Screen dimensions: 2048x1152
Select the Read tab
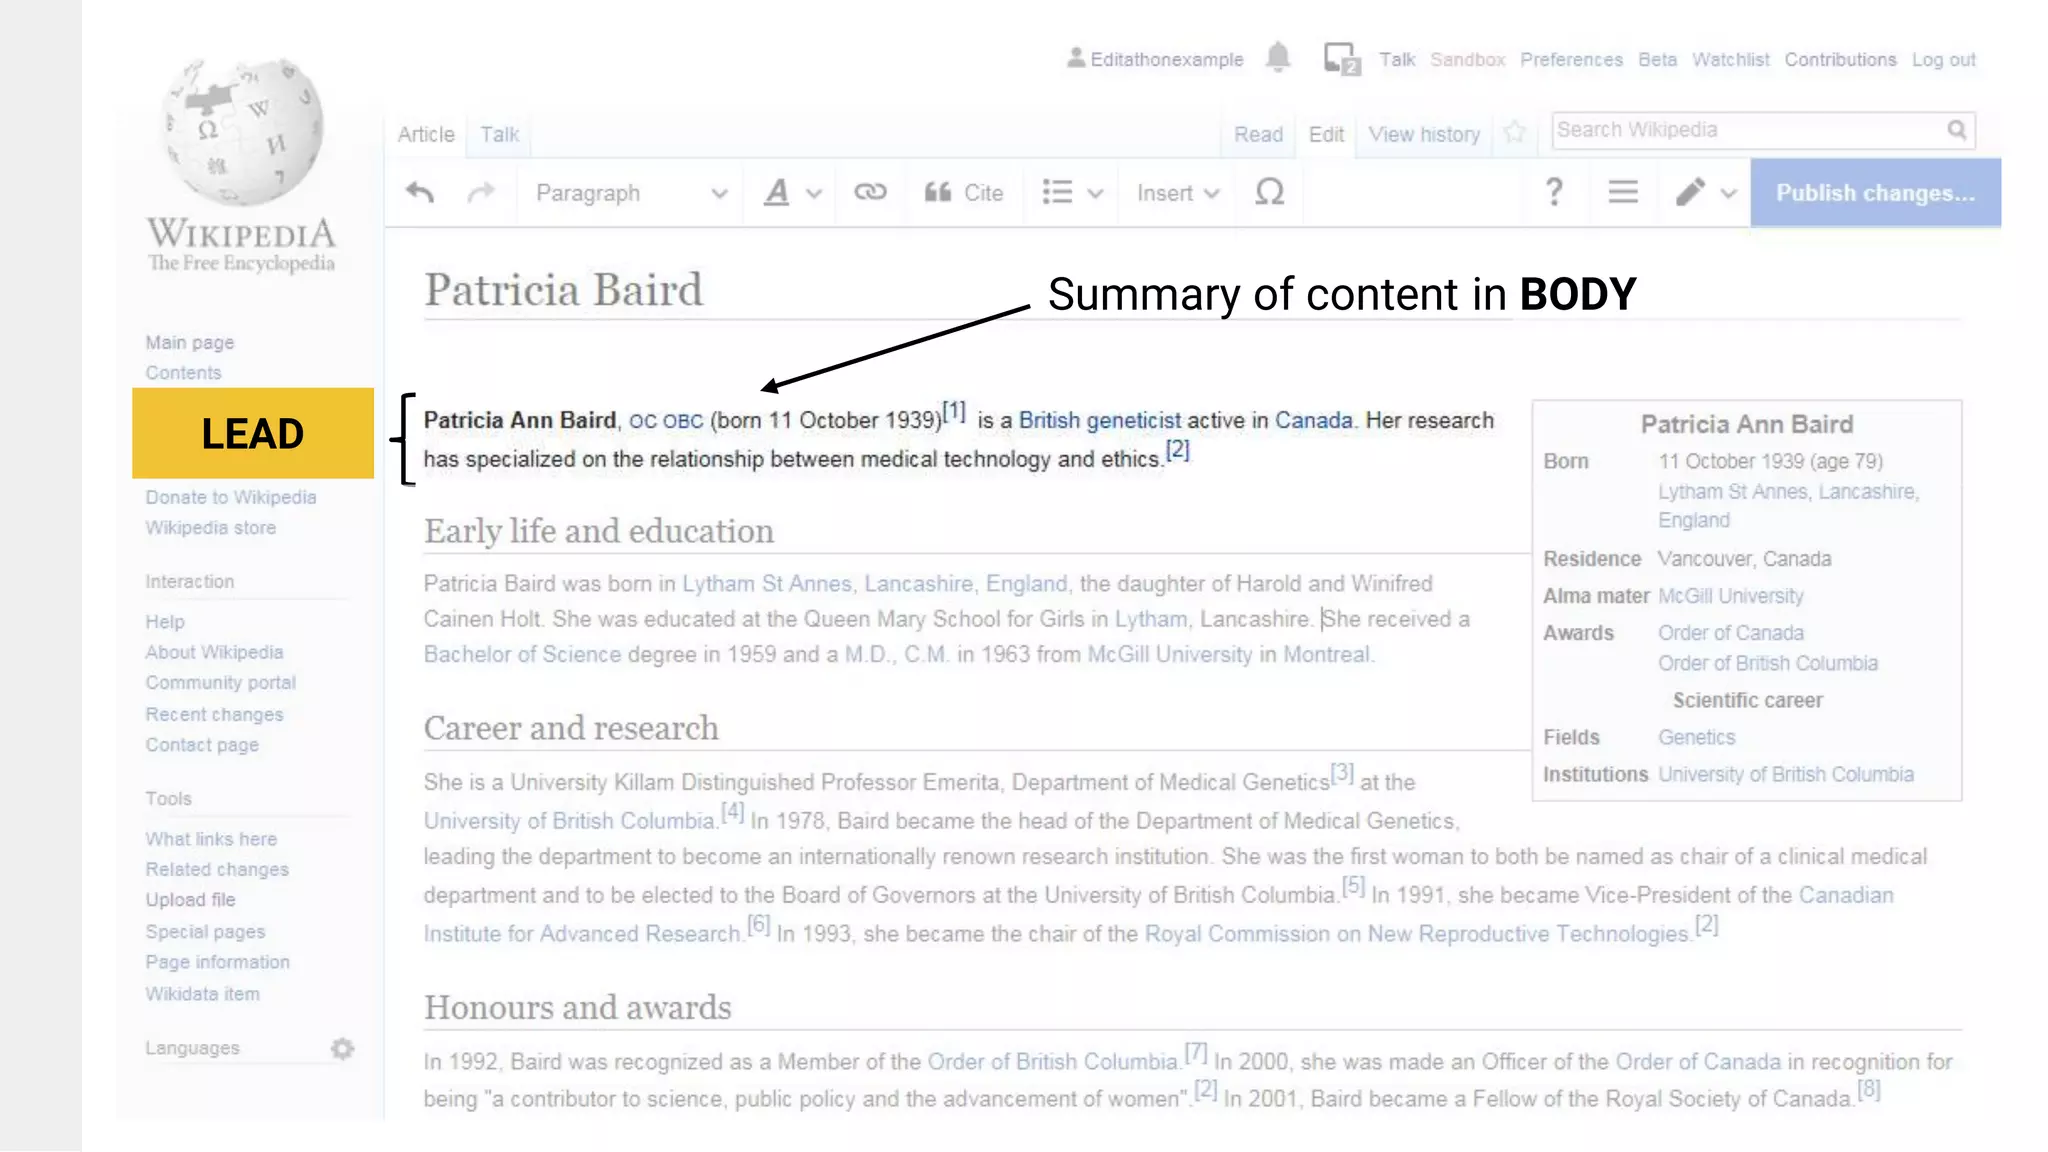point(1258,134)
